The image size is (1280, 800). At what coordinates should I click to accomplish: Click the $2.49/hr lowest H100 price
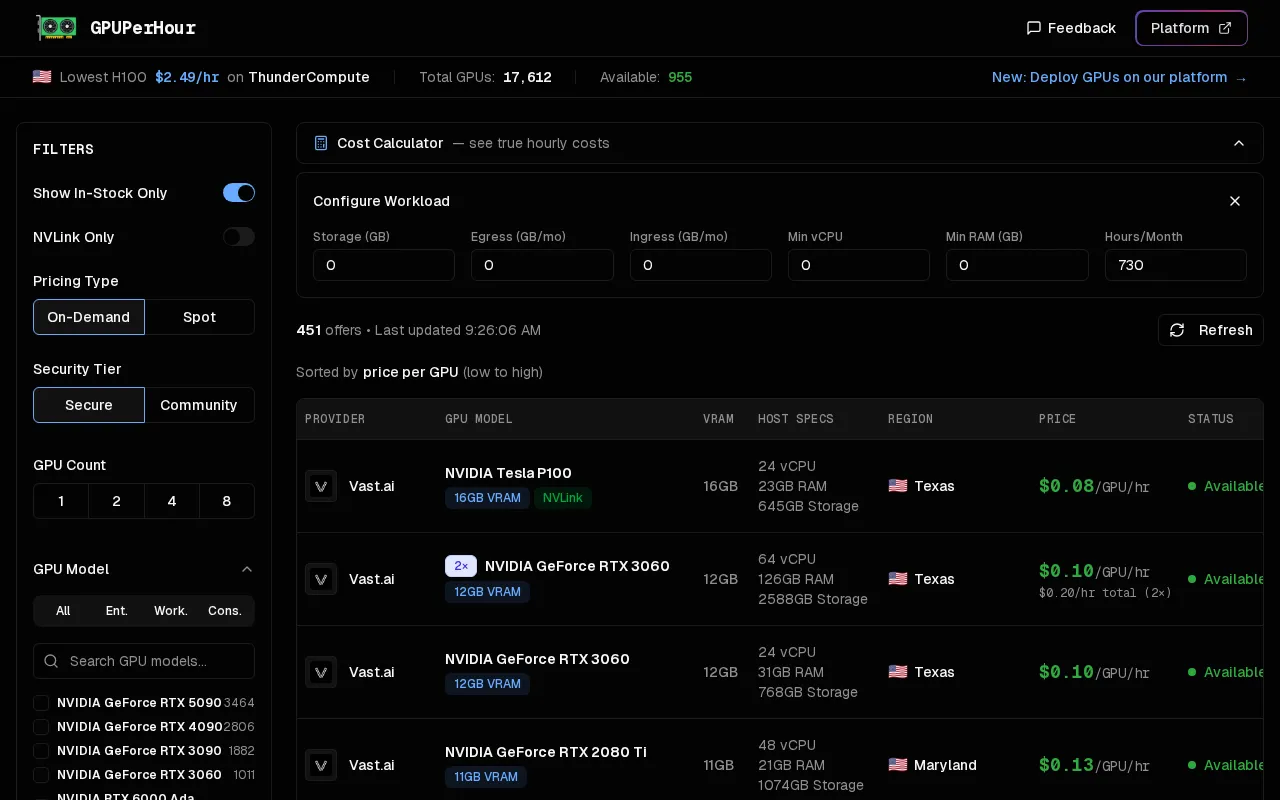click(x=187, y=77)
